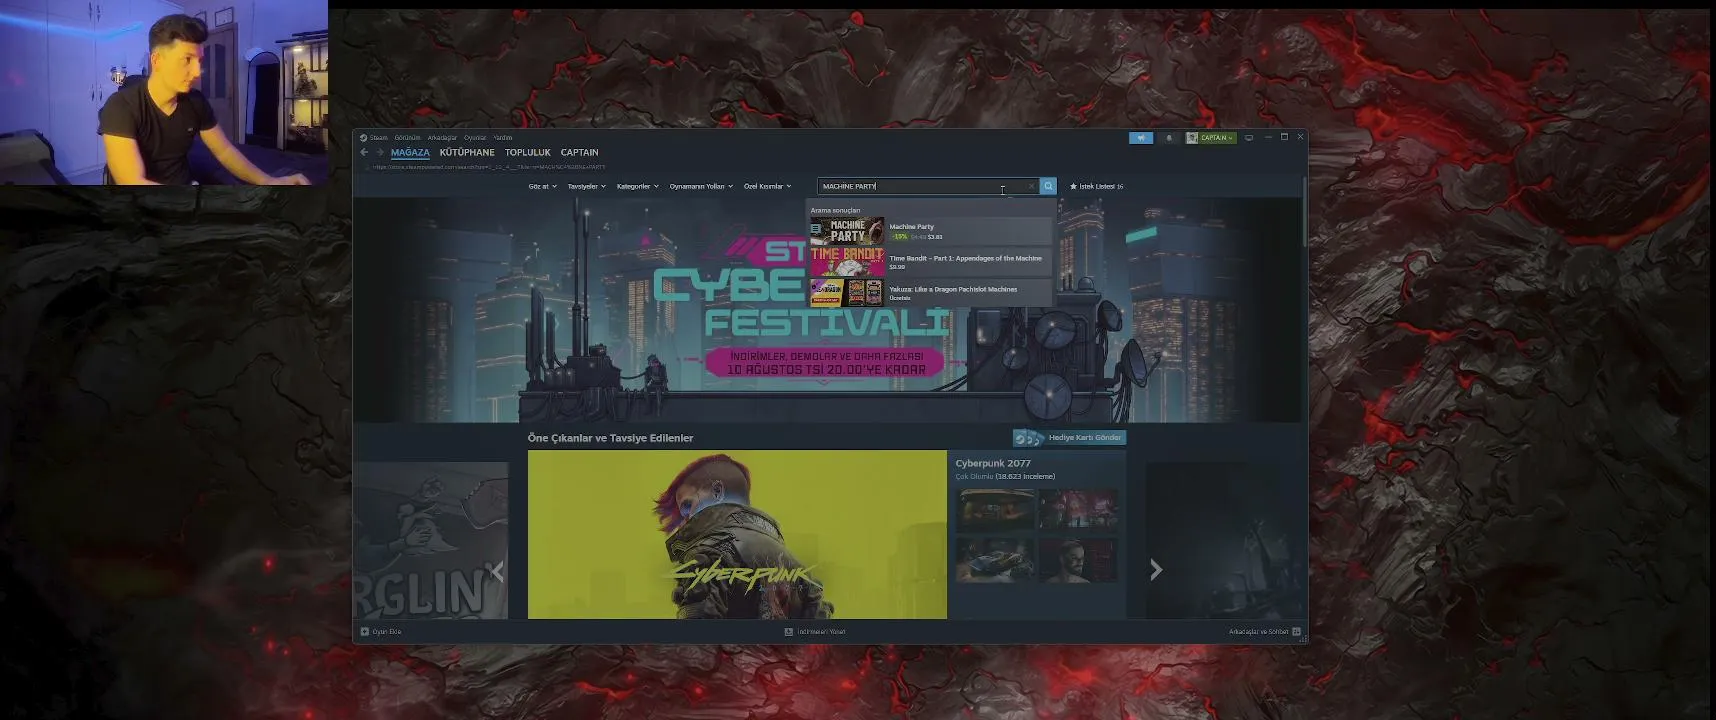The height and width of the screenshot is (720, 1716).
Task: Open the Yardım menu
Action: point(503,138)
